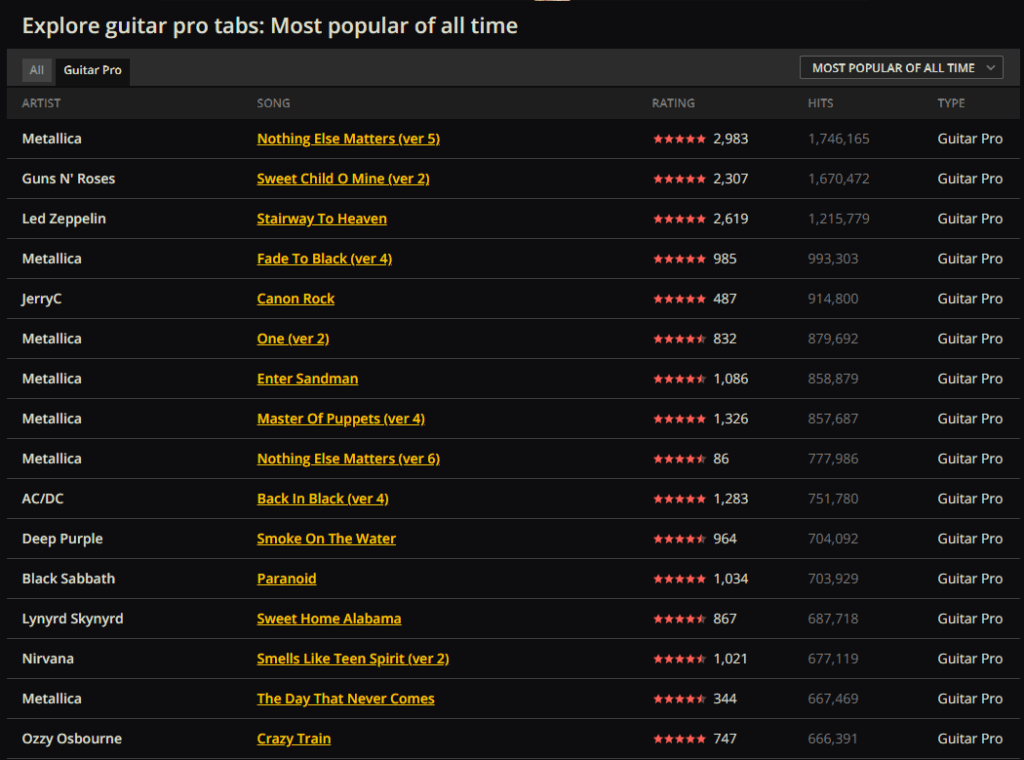Select the stars beside Enter Sandman
Screen dimensions: 1024x760
[679, 379]
